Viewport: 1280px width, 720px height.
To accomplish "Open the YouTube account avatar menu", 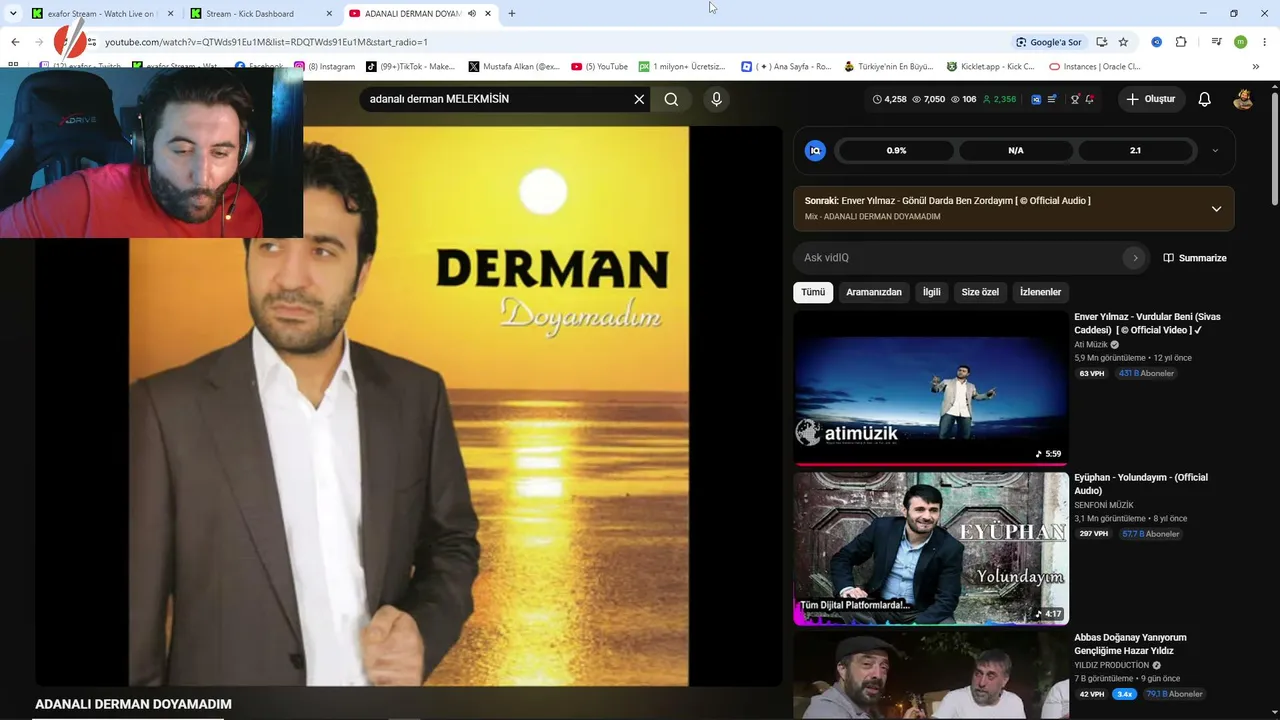I will click(x=1243, y=99).
